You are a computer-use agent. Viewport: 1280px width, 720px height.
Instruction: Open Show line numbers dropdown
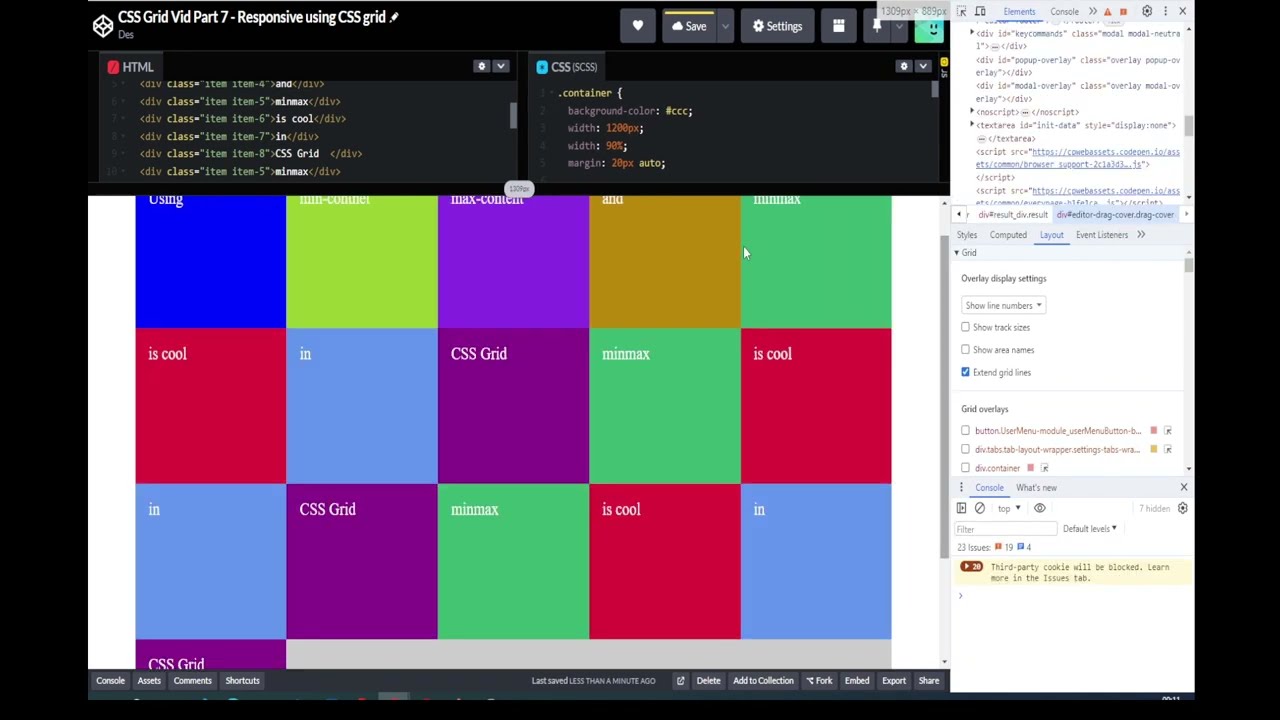click(x=1003, y=305)
